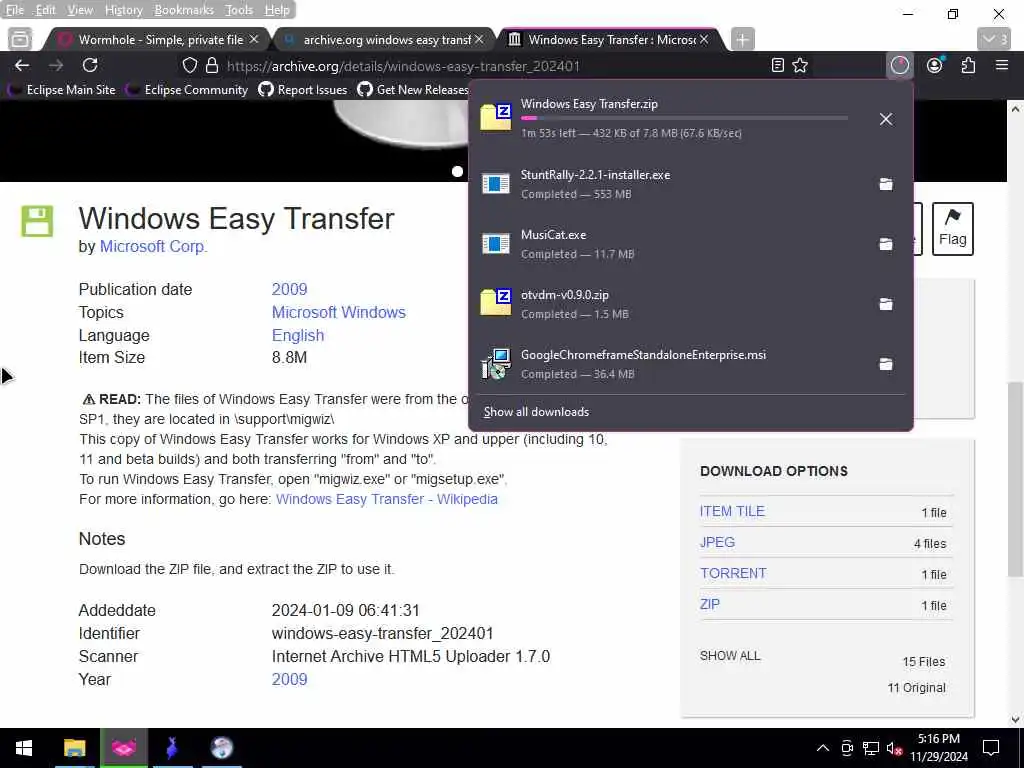
Task: Select the white carousel dot indicator
Action: pos(457,171)
